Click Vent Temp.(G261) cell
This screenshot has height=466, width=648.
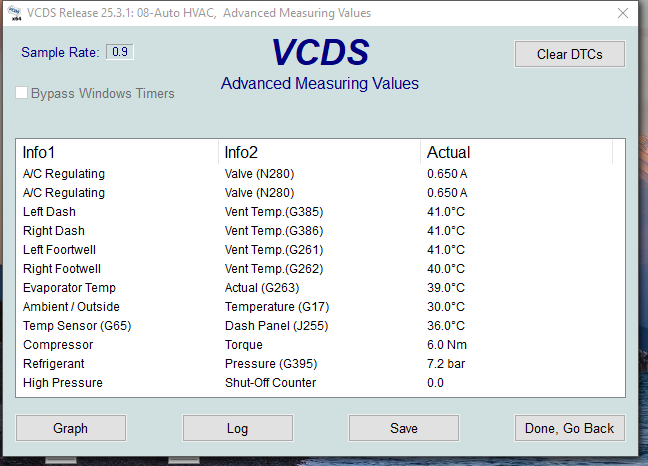click(274, 250)
